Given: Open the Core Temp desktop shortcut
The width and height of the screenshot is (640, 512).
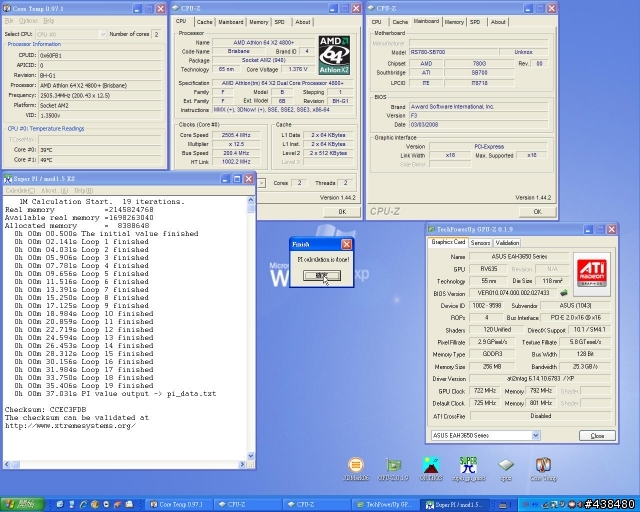Looking at the screenshot, I should [543, 469].
